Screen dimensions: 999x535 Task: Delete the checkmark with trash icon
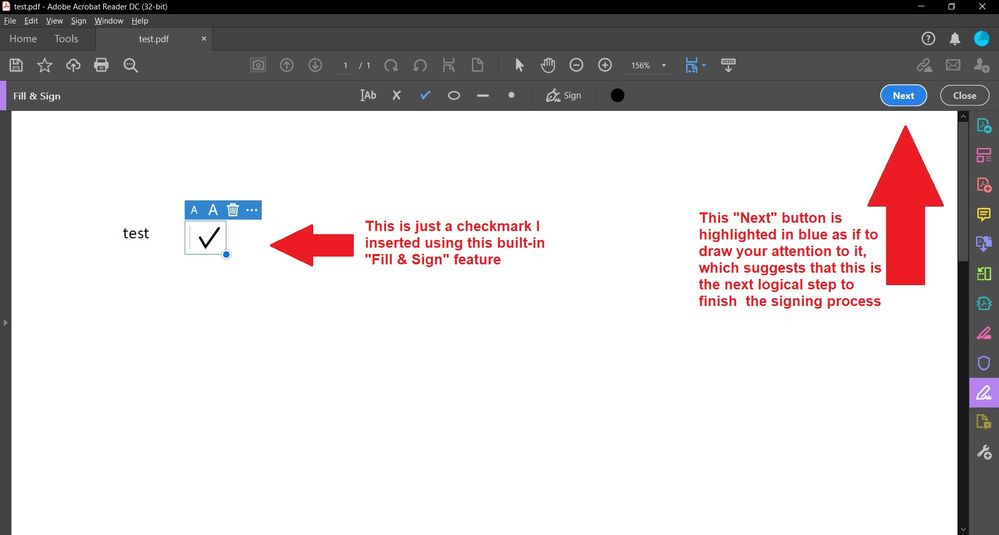coord(233,210)
